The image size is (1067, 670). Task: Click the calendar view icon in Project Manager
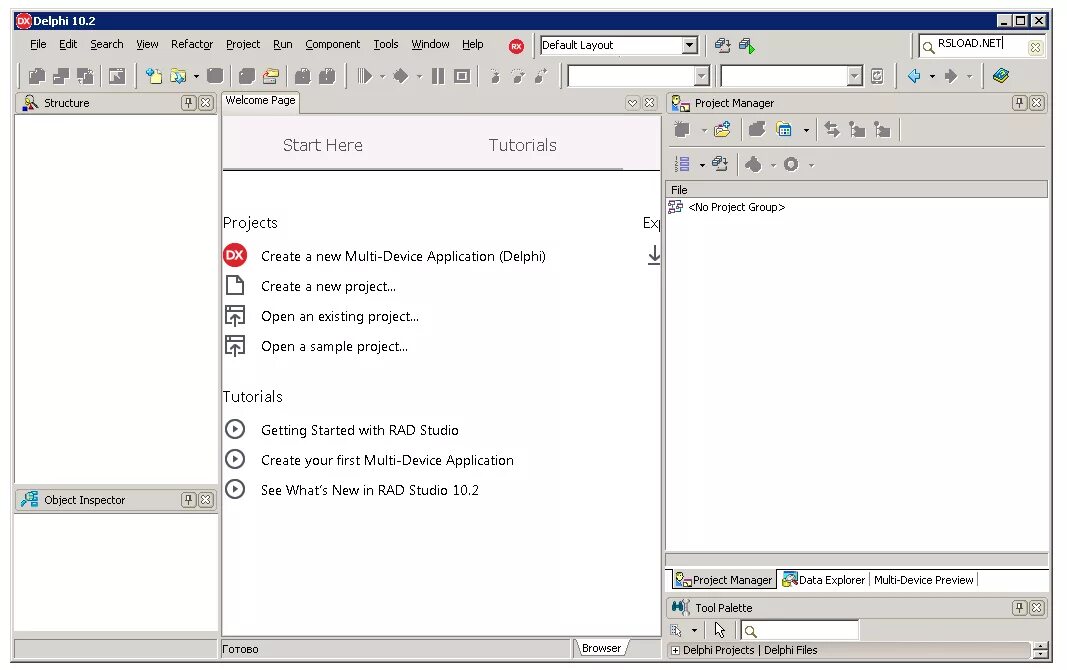tap(784, 129)
